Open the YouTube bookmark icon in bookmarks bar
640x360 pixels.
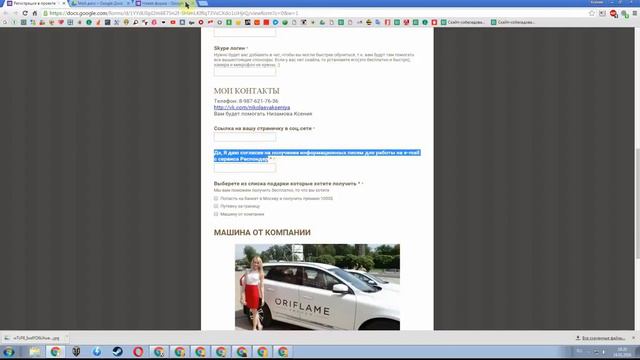173,22
